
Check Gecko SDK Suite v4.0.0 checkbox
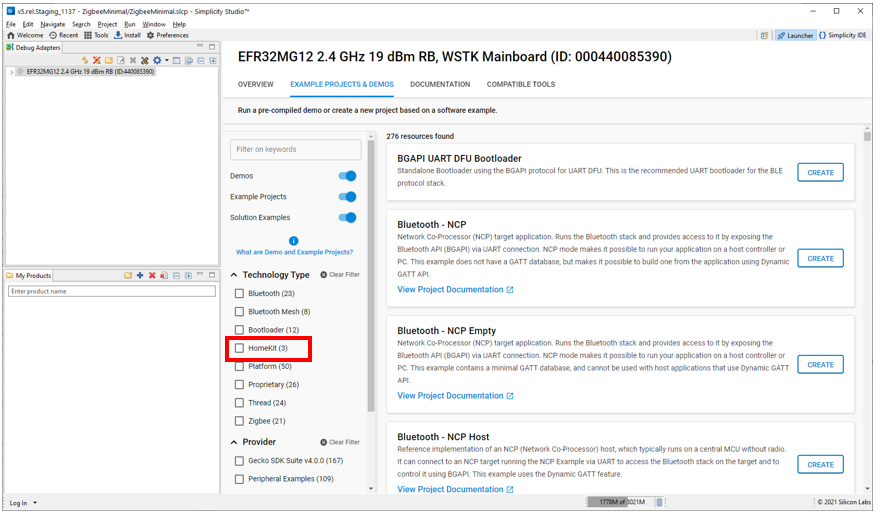click(240, 461)
